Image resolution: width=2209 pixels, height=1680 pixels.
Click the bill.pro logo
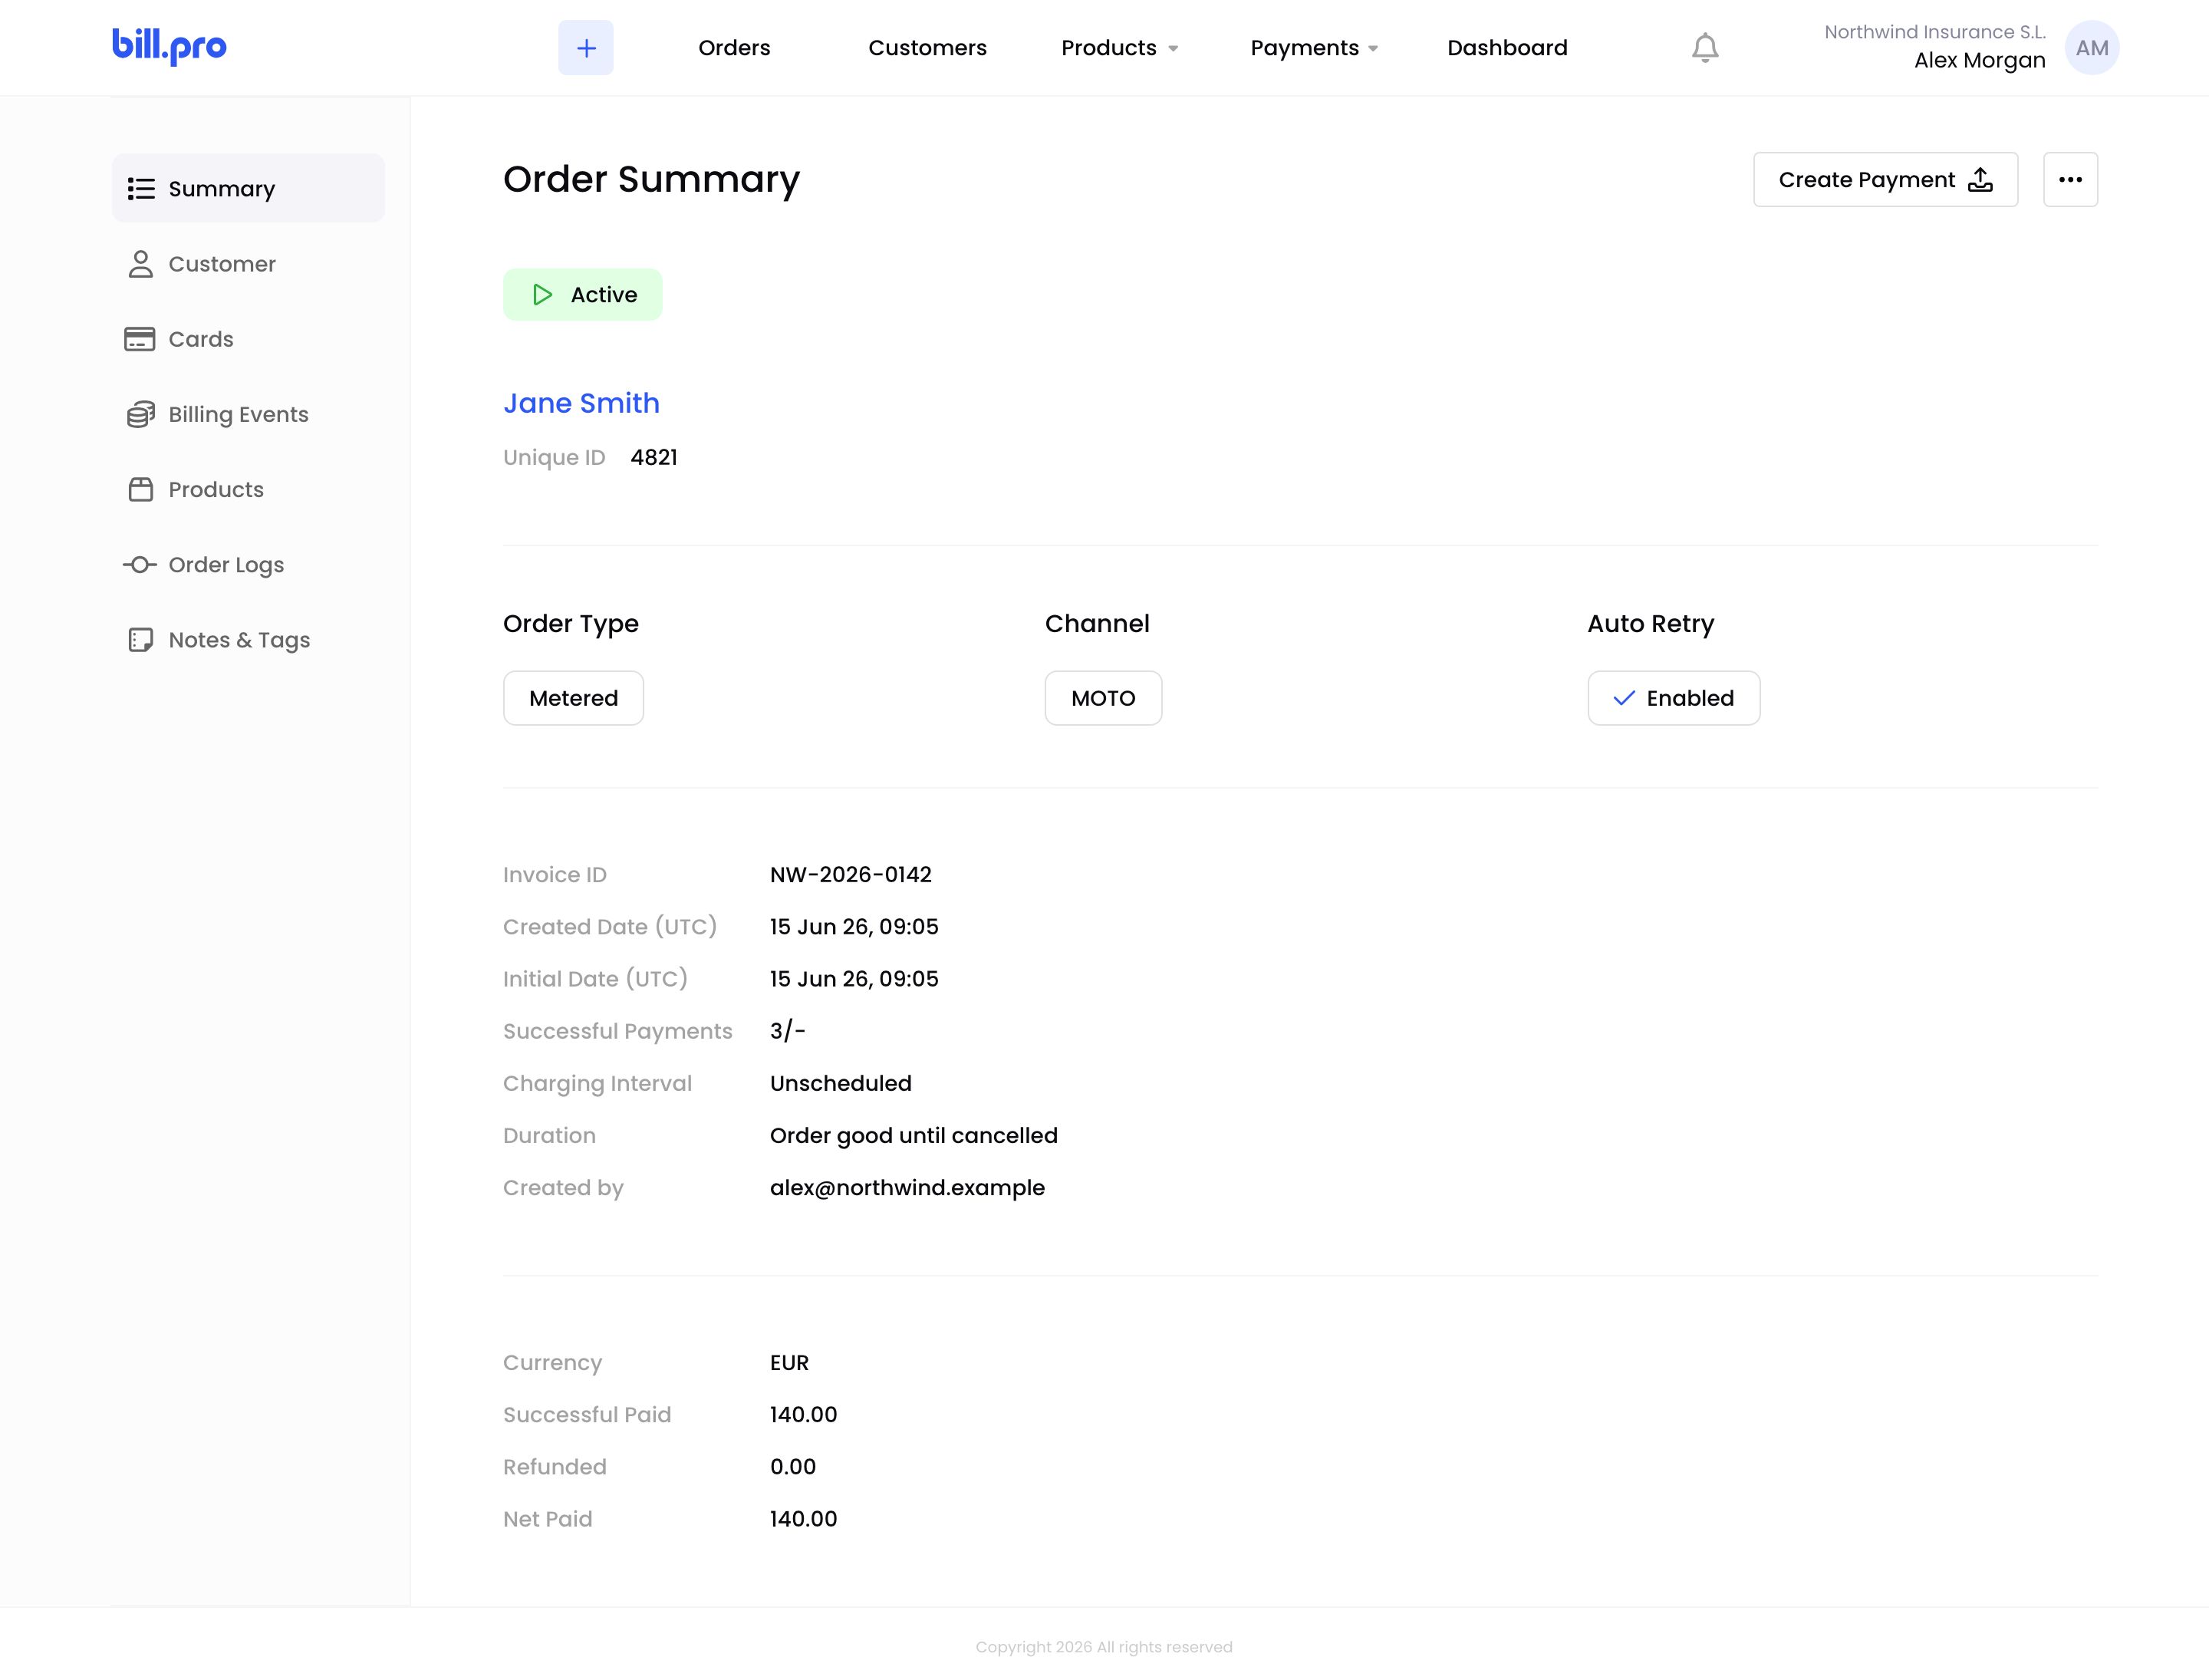(x=169, y=46)
